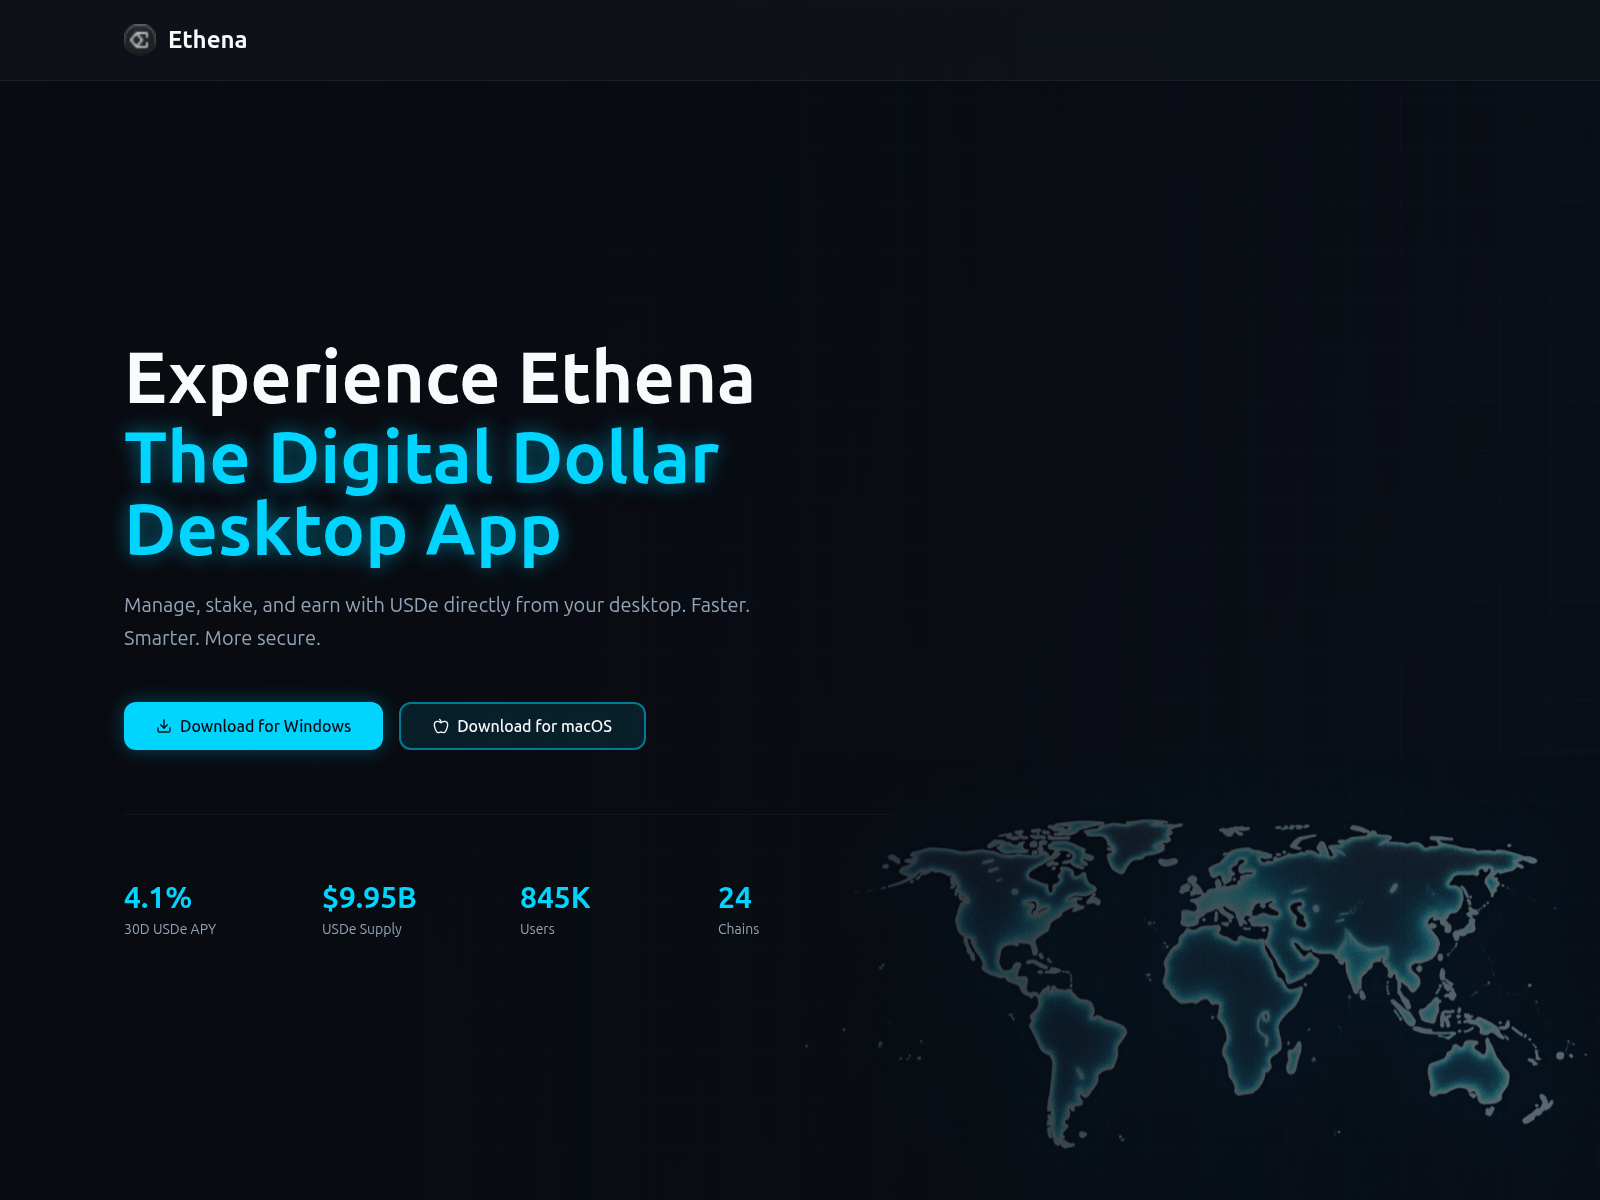Viewport: 1600px width, 1200px height.
Task: Click the Experience Ethena heading
Action: 440,379
